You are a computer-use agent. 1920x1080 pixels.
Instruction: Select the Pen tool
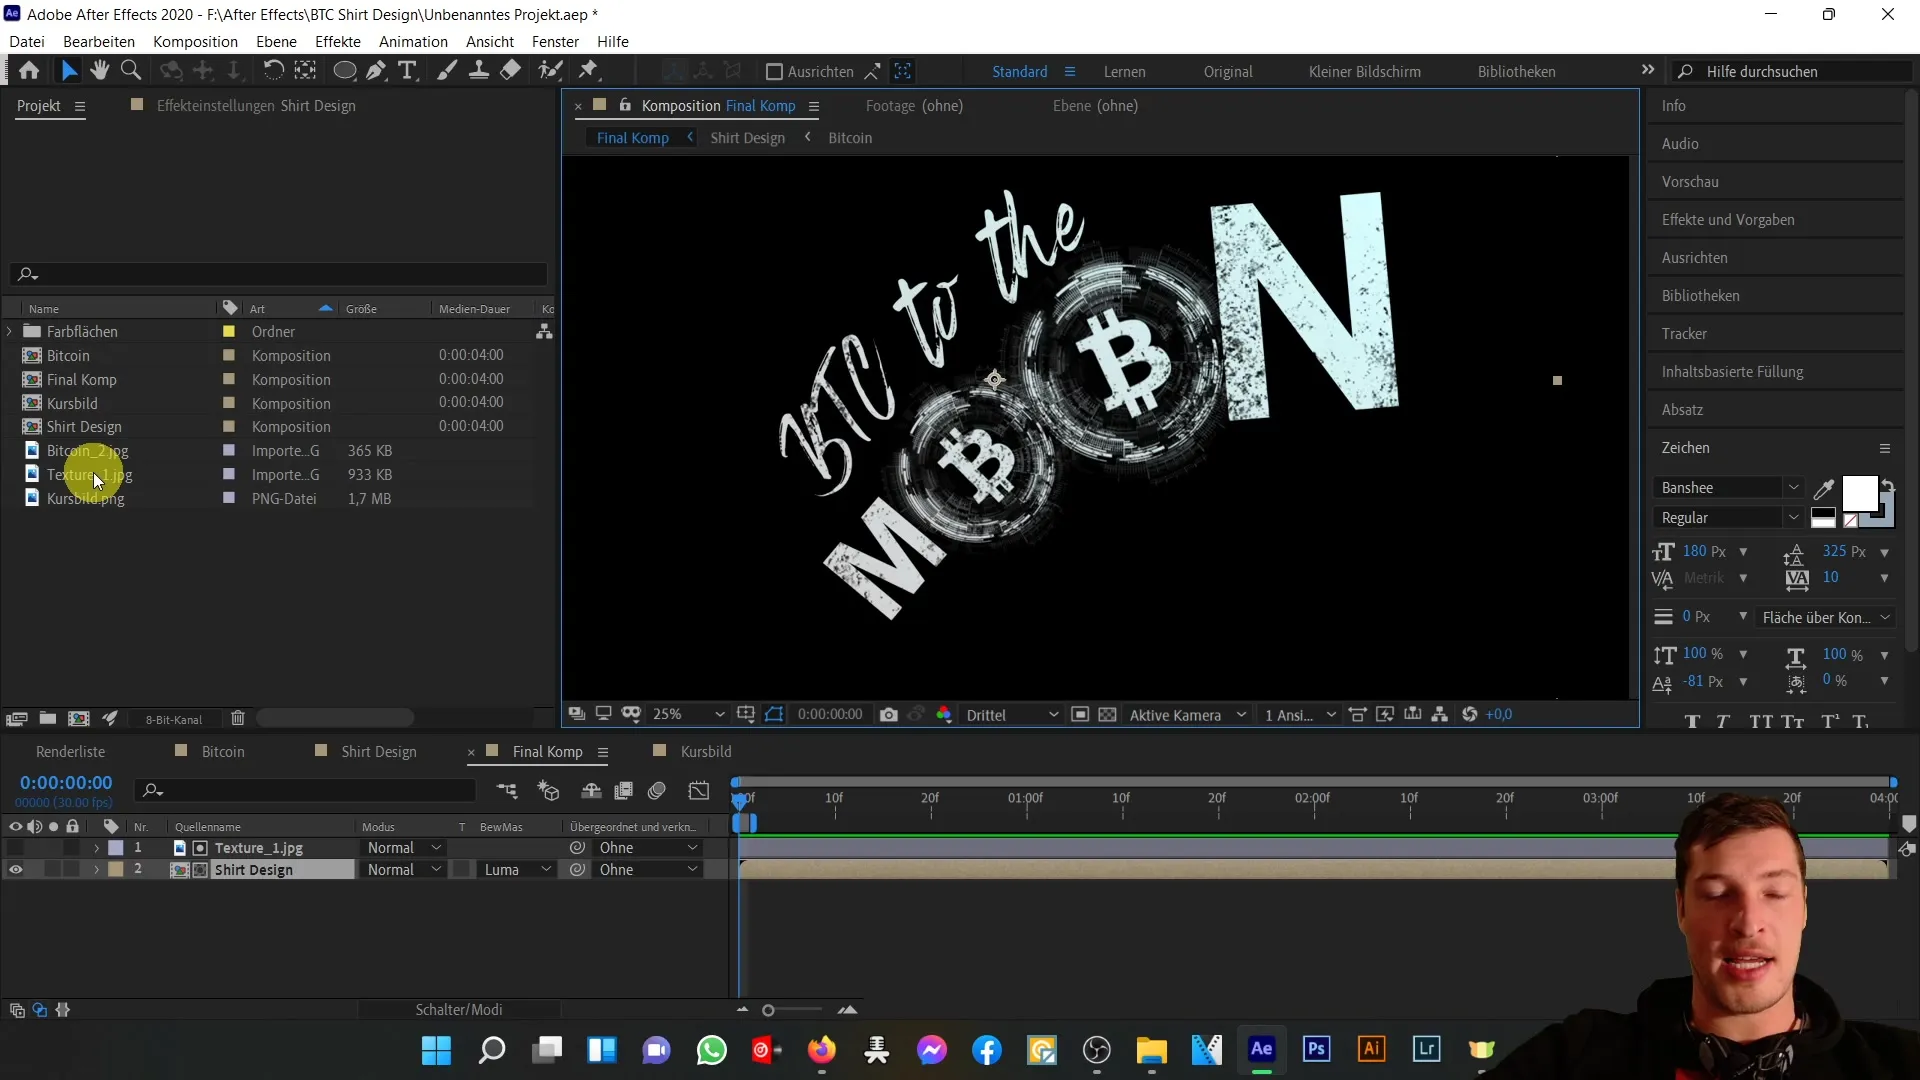pos(376,71)
